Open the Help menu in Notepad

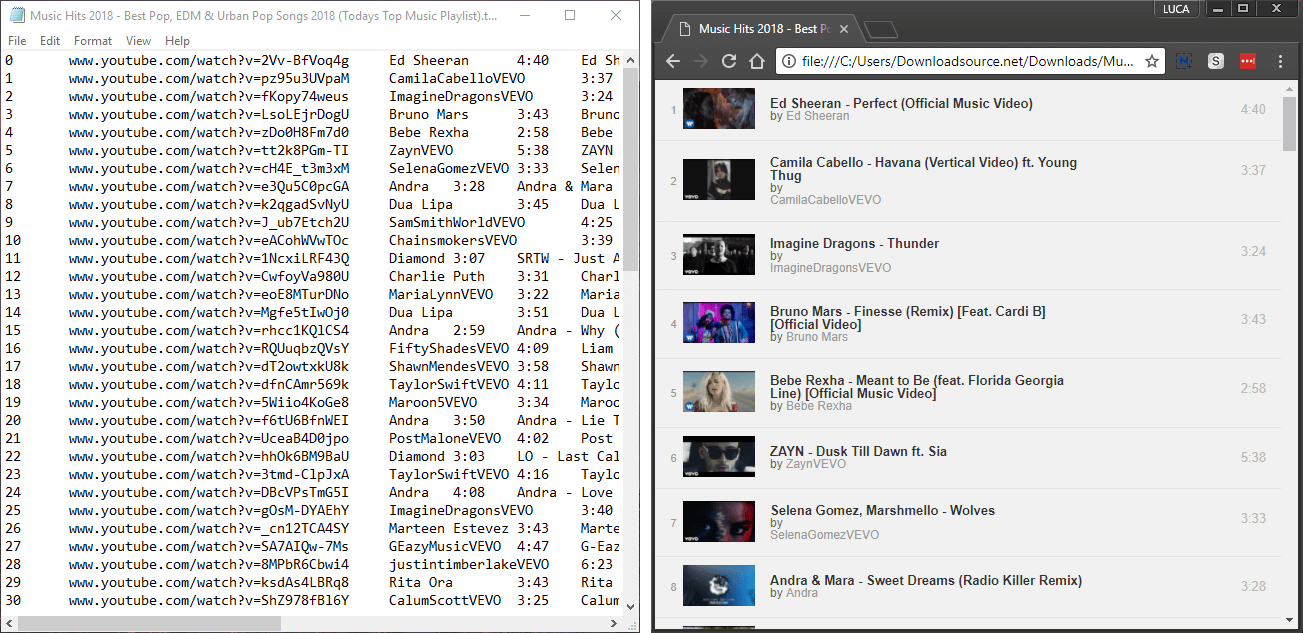177,41
